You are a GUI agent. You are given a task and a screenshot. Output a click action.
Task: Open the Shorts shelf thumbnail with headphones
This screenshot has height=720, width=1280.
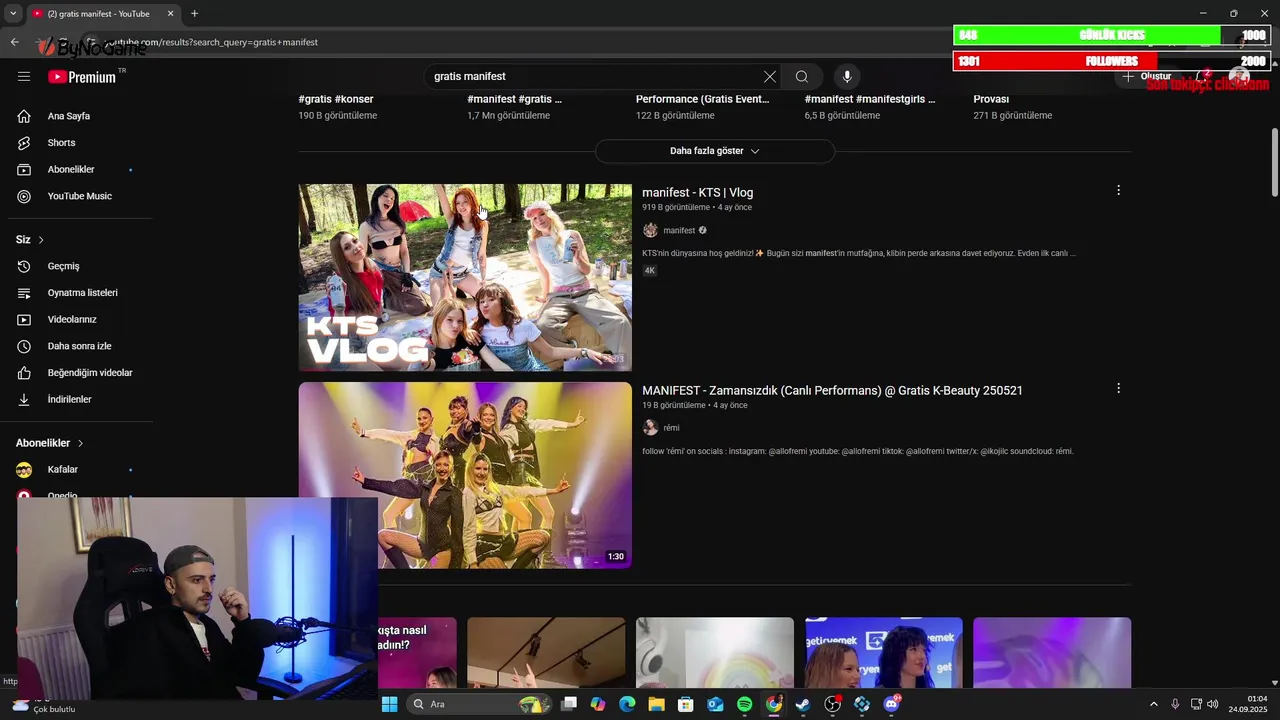[715, 652]
